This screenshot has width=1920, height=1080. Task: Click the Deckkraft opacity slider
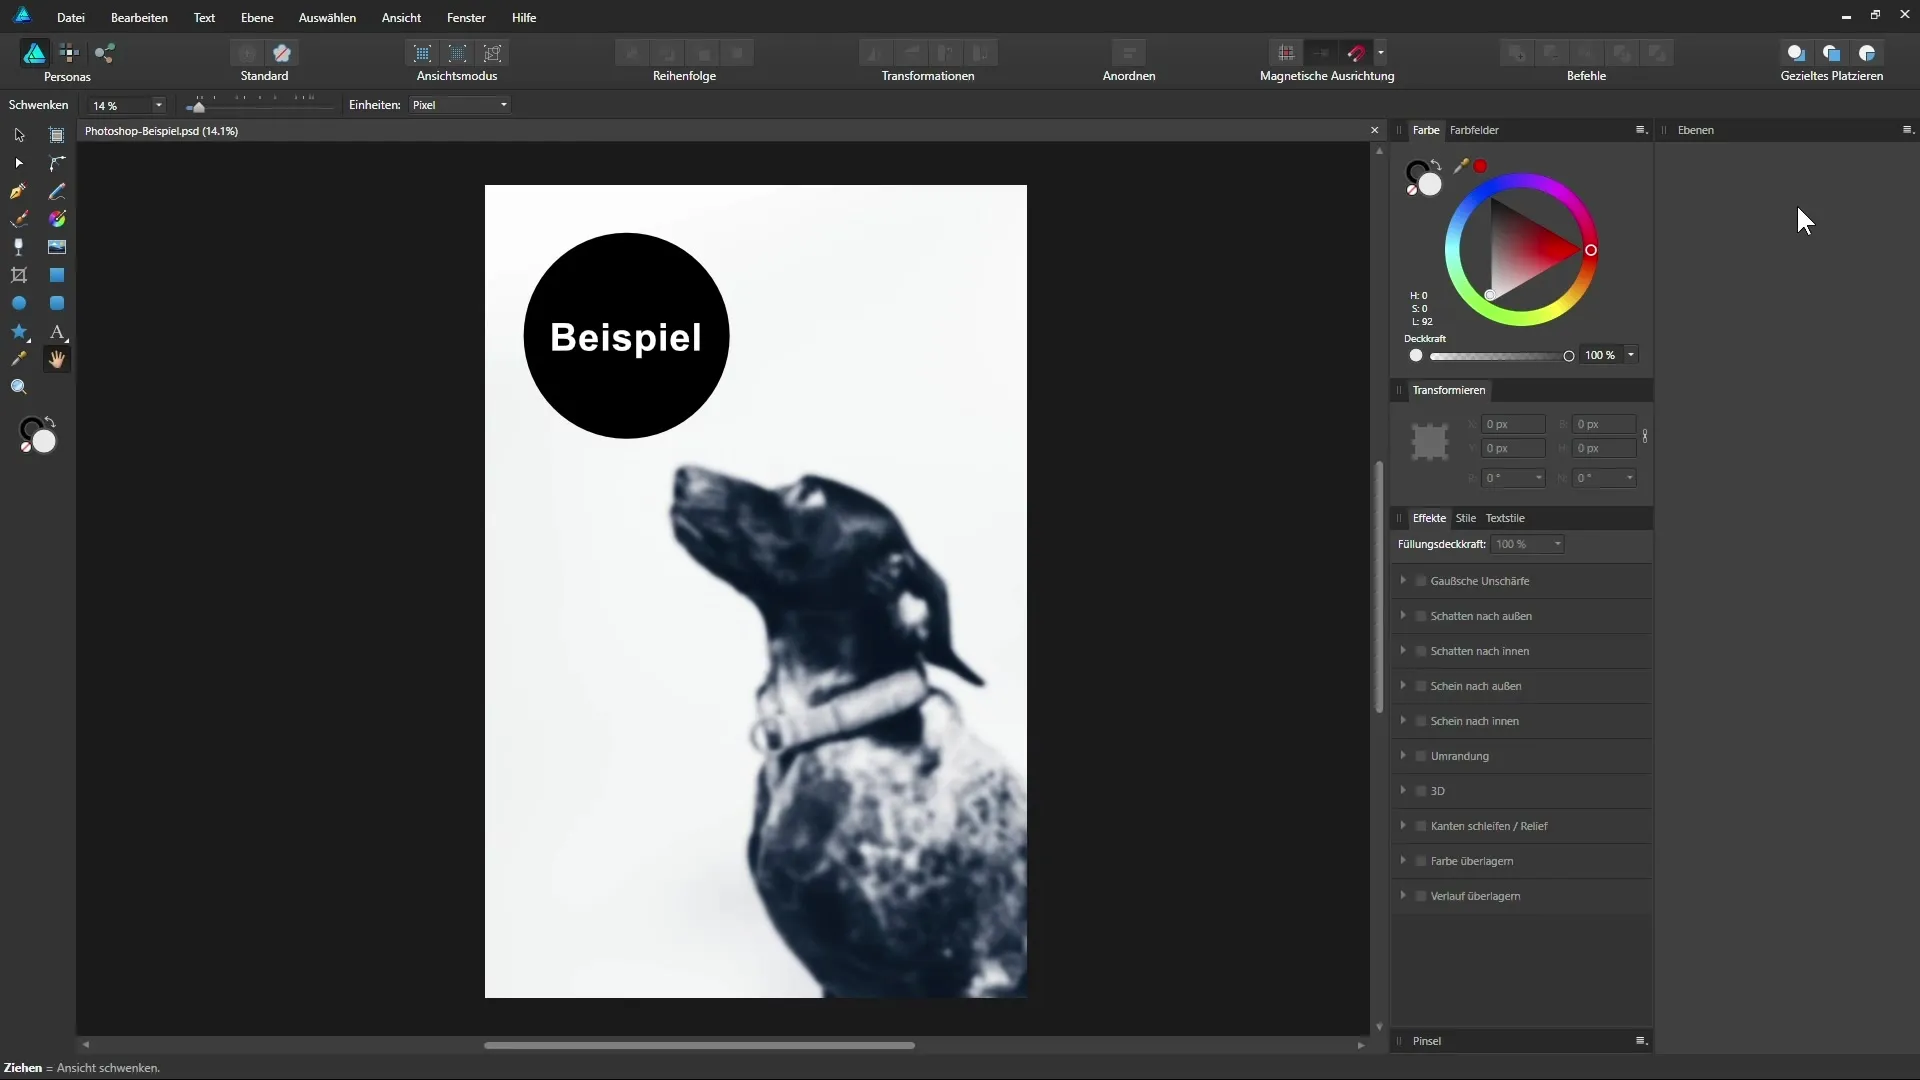[x=1502, y=356]
